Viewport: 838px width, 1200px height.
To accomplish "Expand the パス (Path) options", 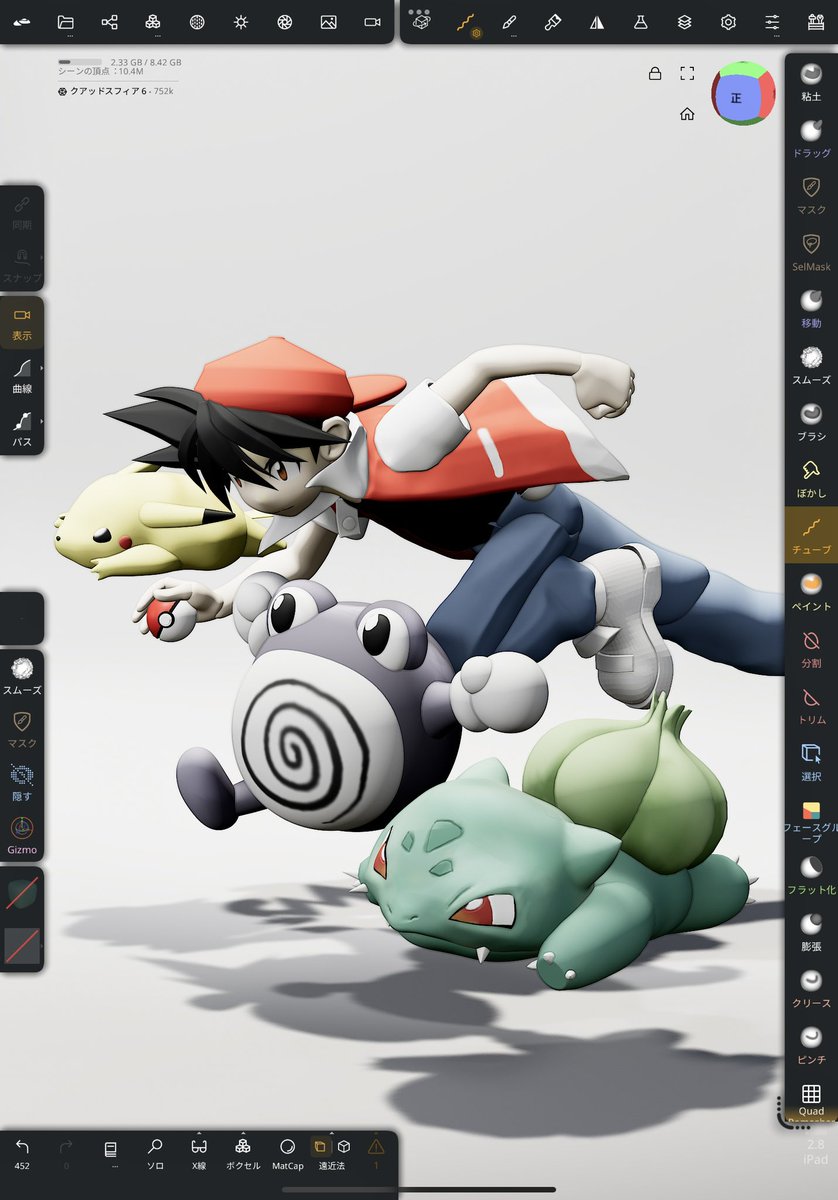I will 22,429.
